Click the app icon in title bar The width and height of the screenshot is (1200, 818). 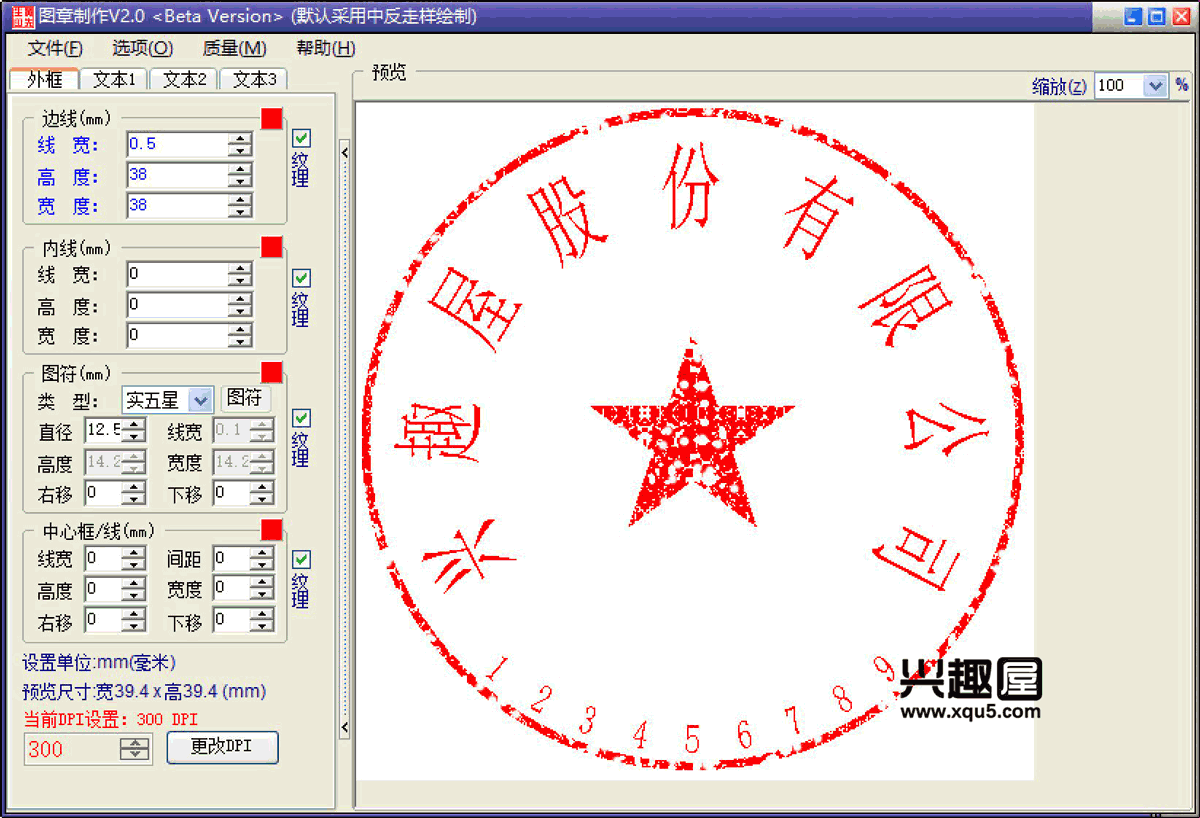[22, 17]
